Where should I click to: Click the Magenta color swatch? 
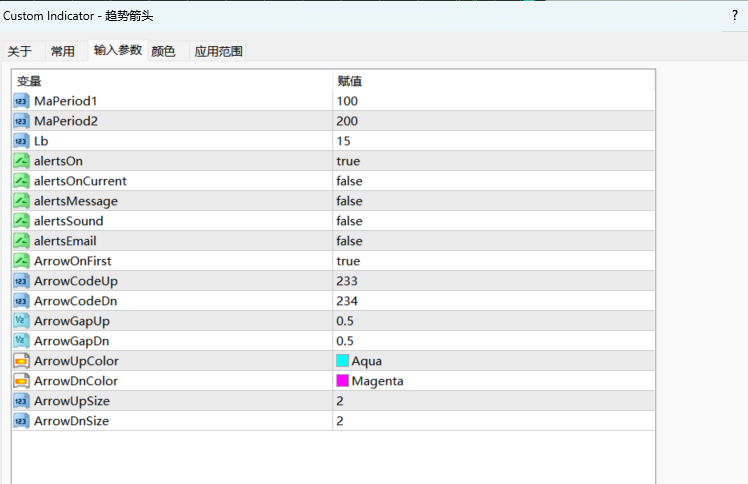(x=343, y=381)
